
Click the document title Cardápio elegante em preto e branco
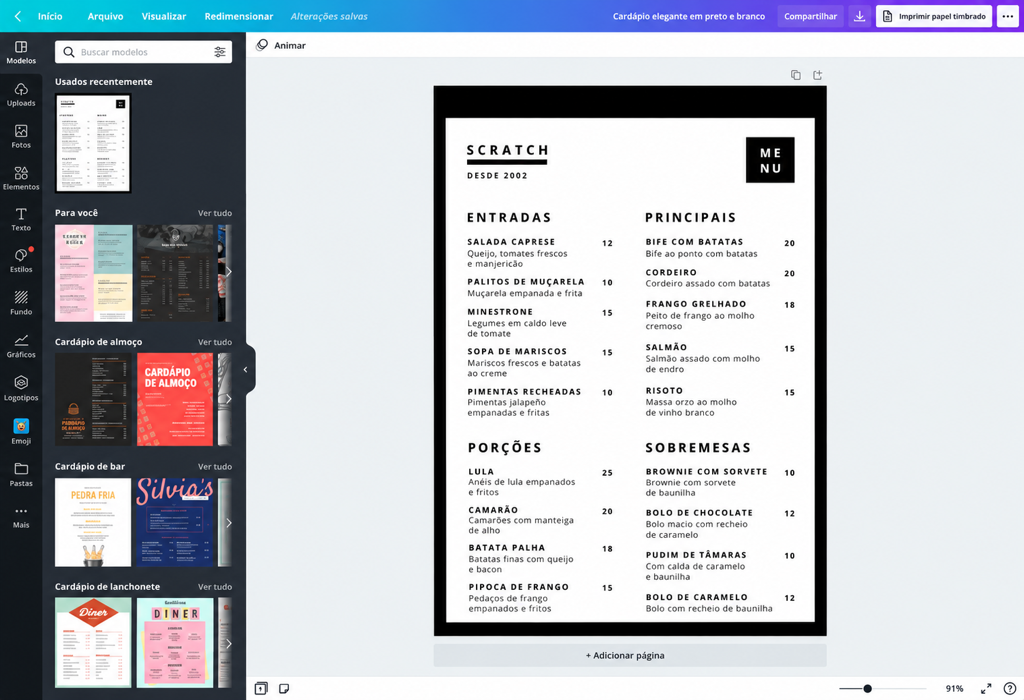[689, 16]
